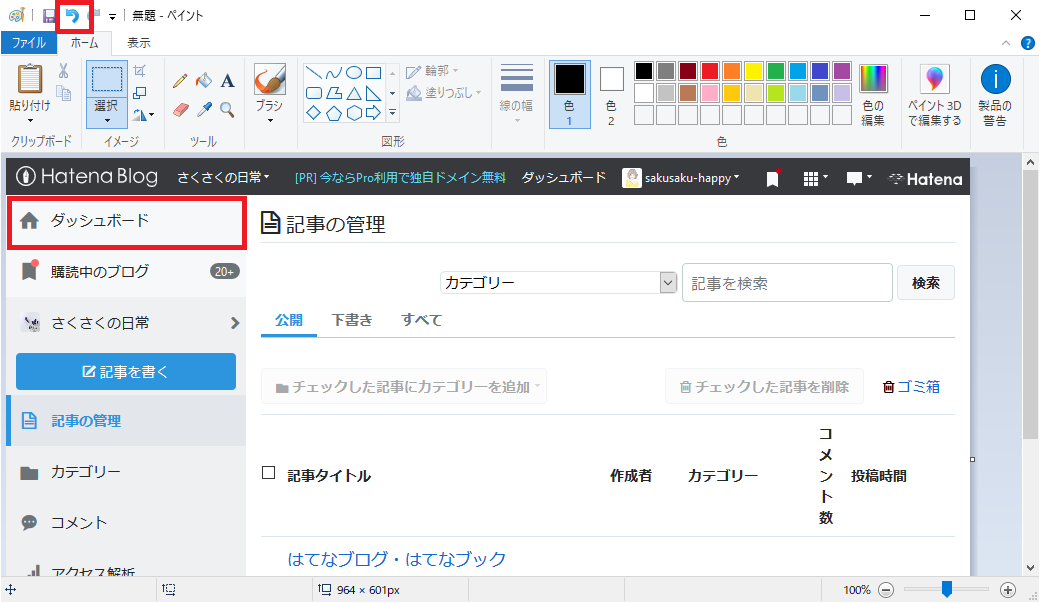Screen dimensions: 1040x603
Task: Click the 記事を書く button
Action: tap(125, 373)
